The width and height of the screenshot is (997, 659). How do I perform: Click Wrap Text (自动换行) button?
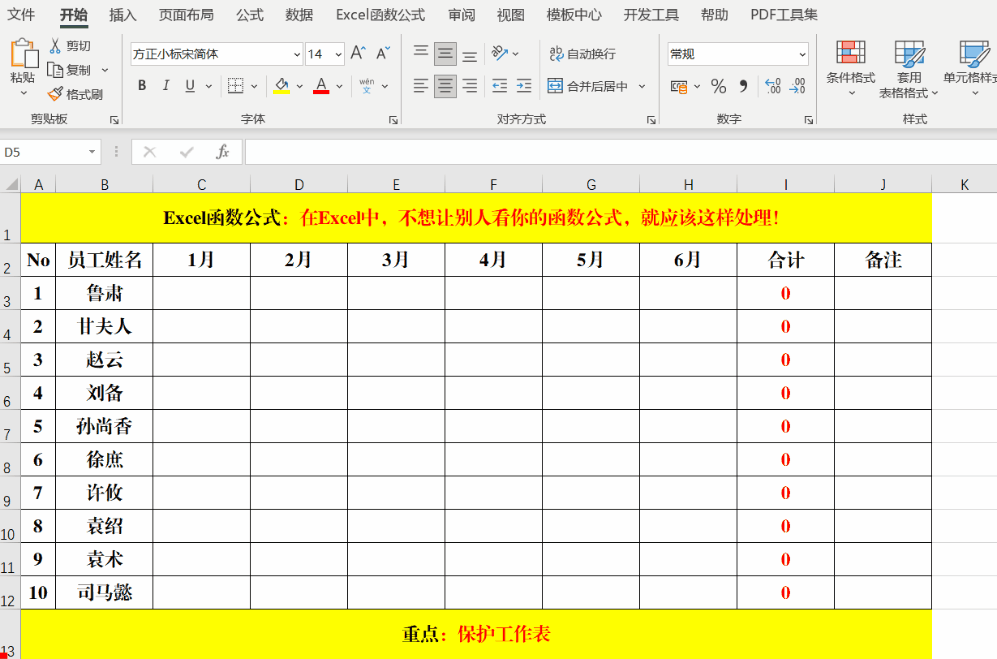click(582, 53)
